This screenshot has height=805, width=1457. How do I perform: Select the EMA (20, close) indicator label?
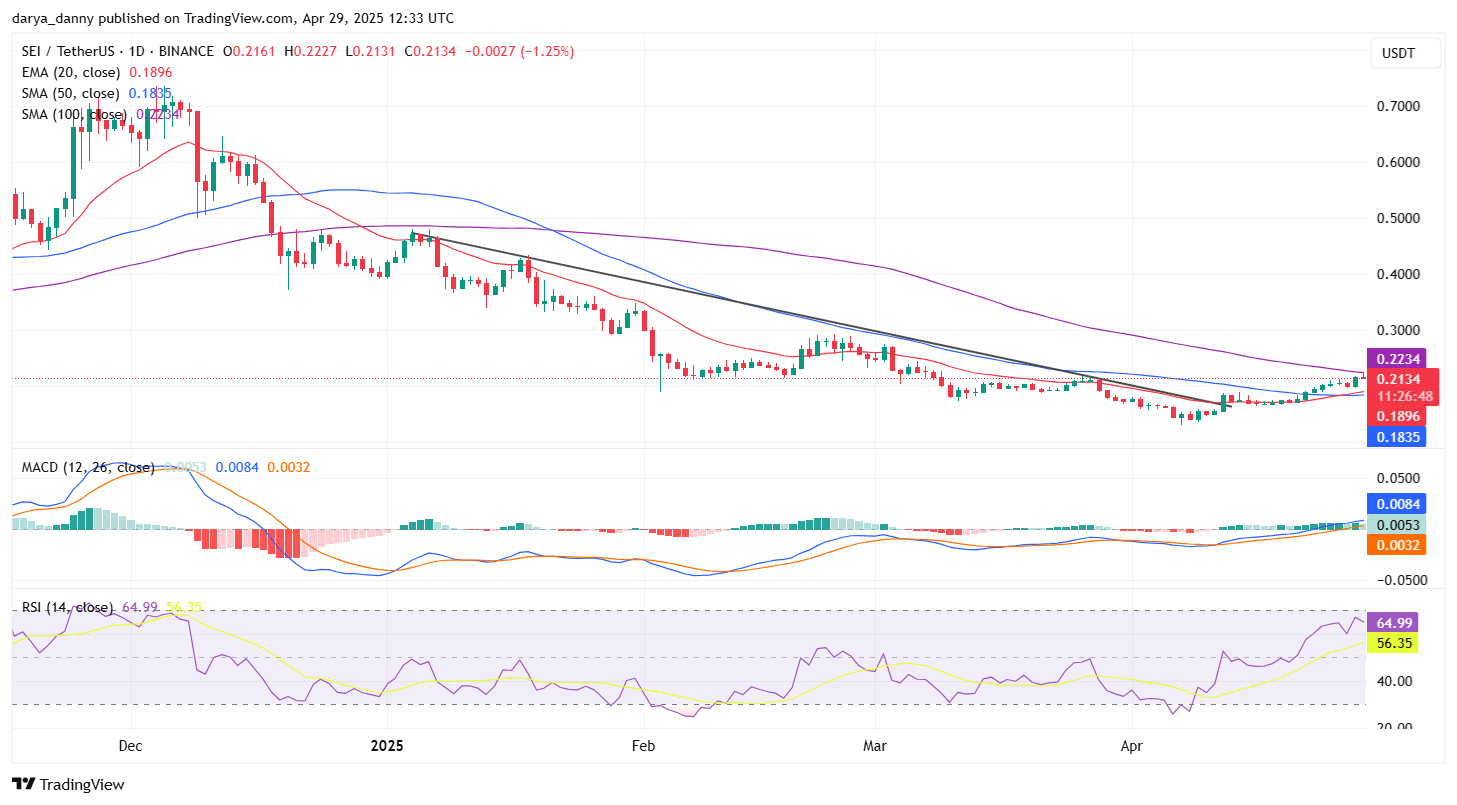coord(70,72)
